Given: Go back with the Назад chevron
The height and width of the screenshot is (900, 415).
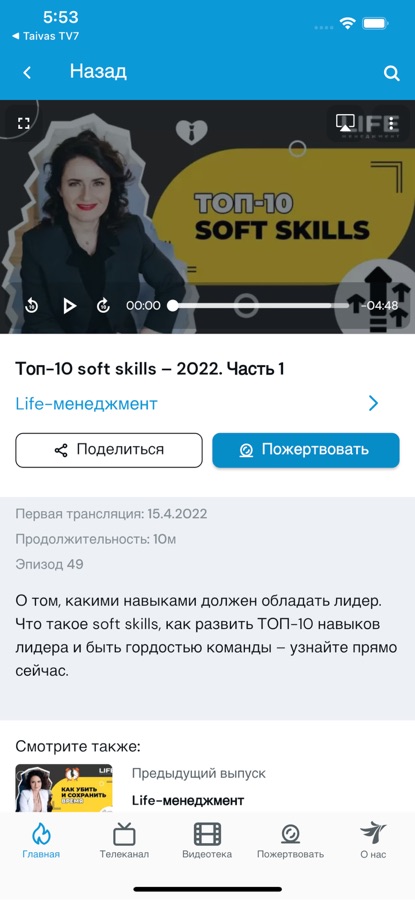Looking at the screenshot, I should pos(26,72).
